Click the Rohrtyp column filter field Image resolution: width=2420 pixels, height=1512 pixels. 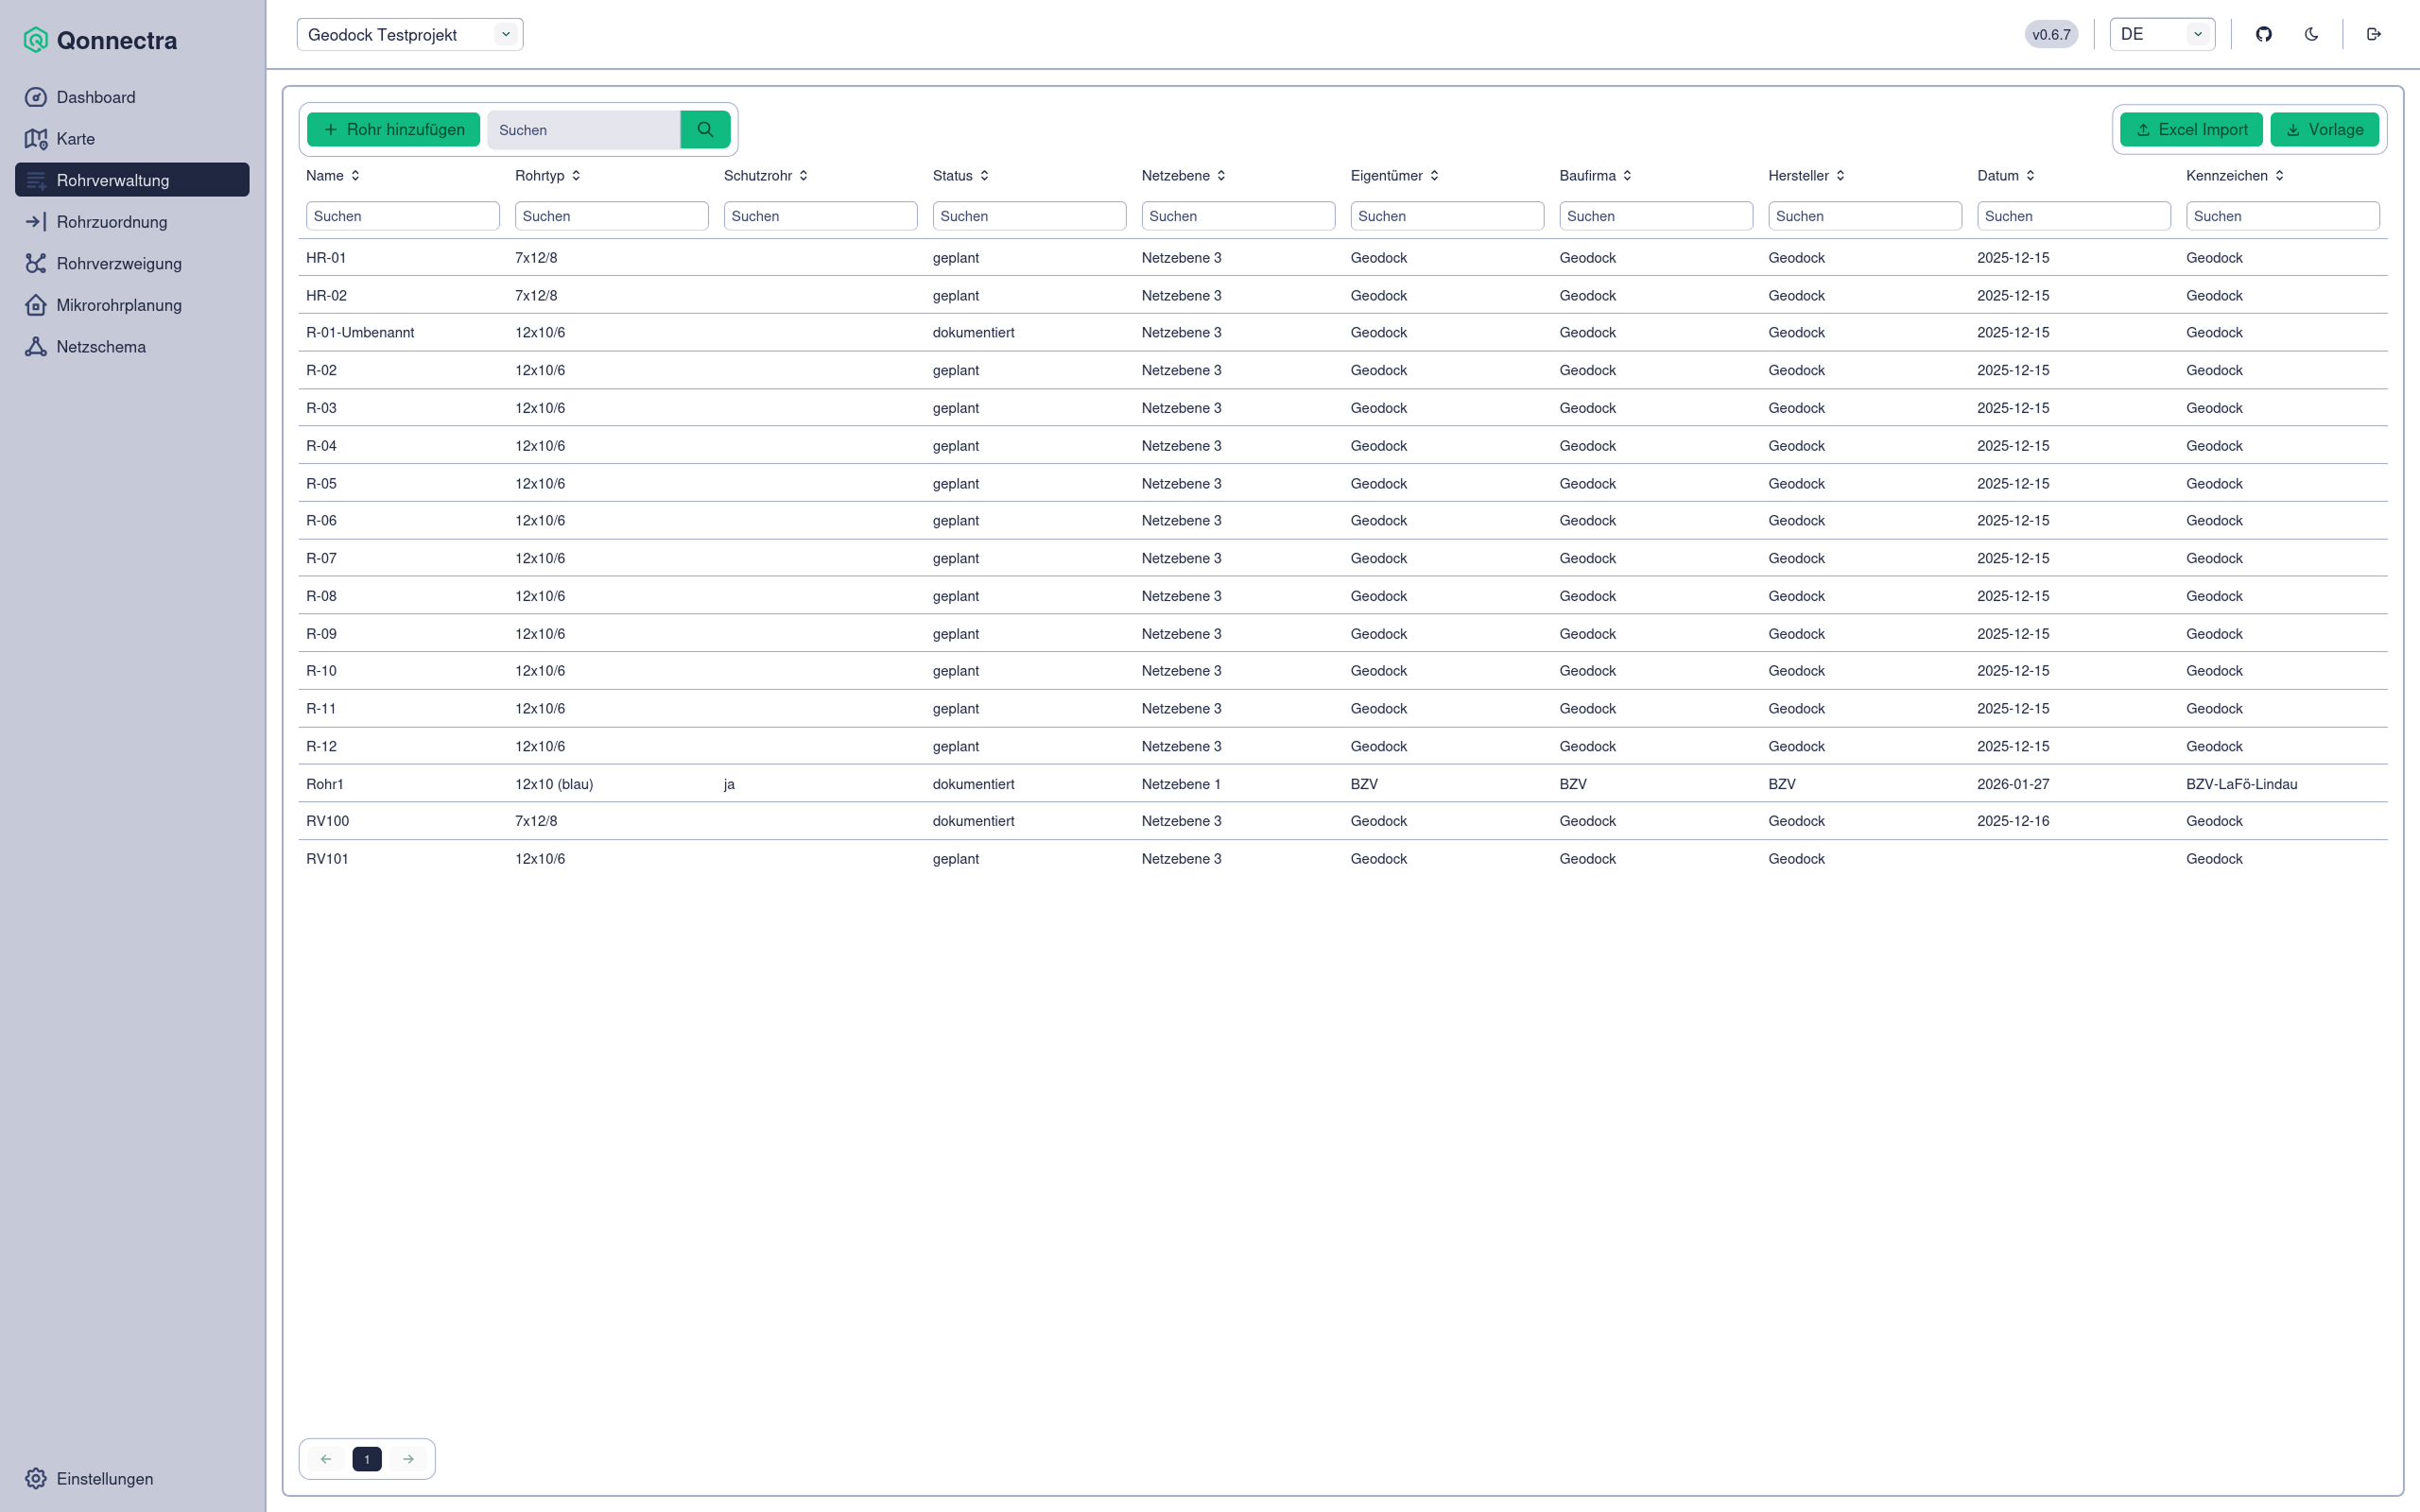[611, 216]
